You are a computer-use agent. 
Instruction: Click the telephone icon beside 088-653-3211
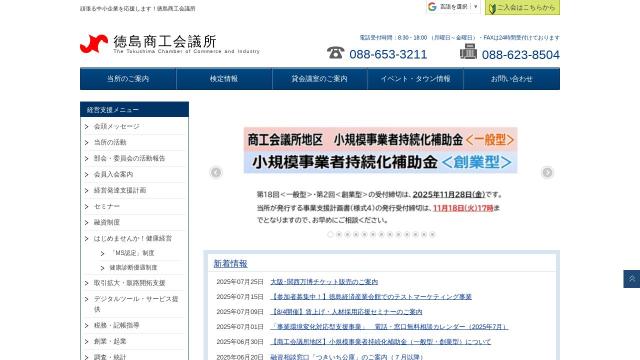point(336,53)
